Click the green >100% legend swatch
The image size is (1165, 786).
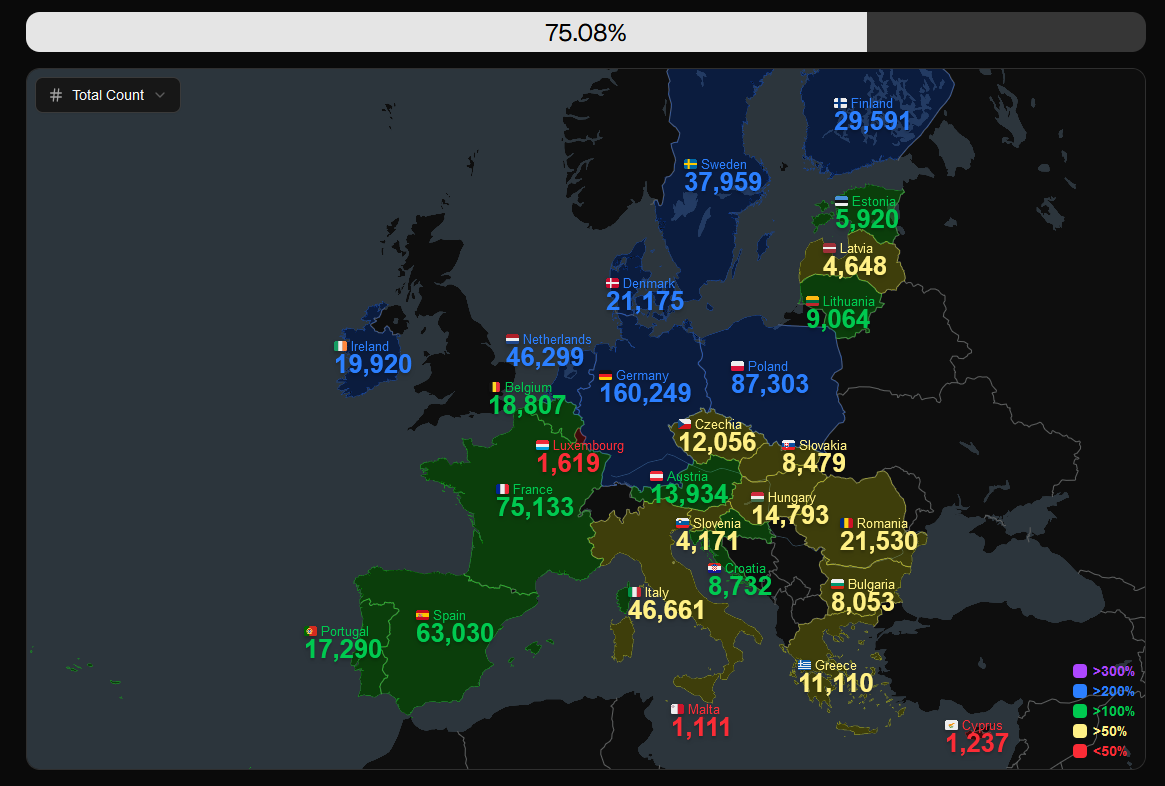tap(1080, 711)
